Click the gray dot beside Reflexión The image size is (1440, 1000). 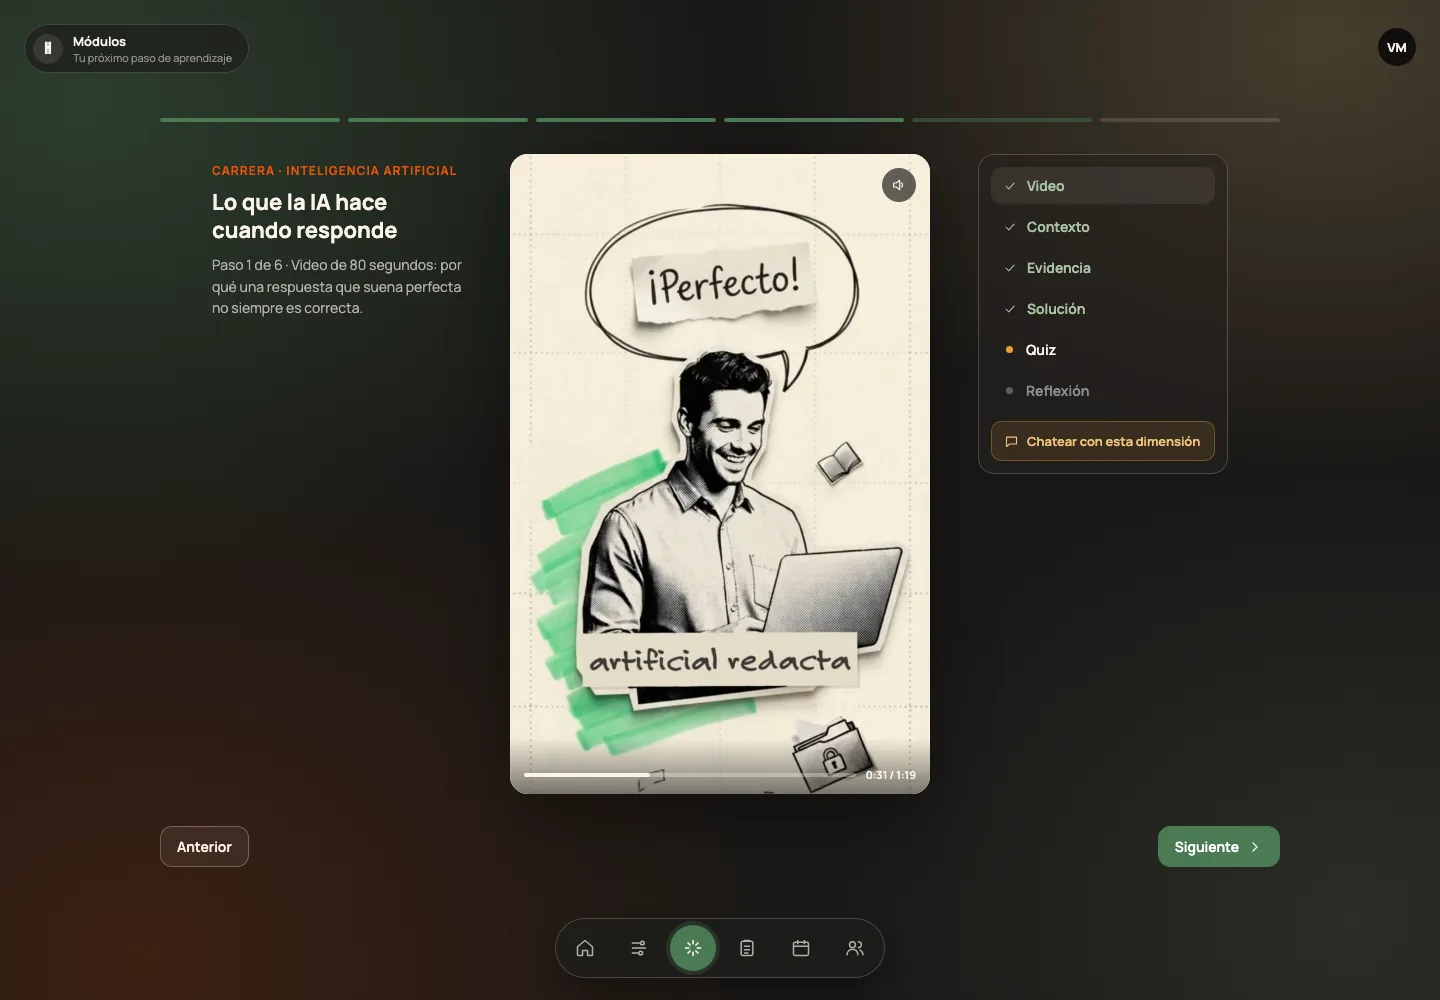tap(1009, 391)
